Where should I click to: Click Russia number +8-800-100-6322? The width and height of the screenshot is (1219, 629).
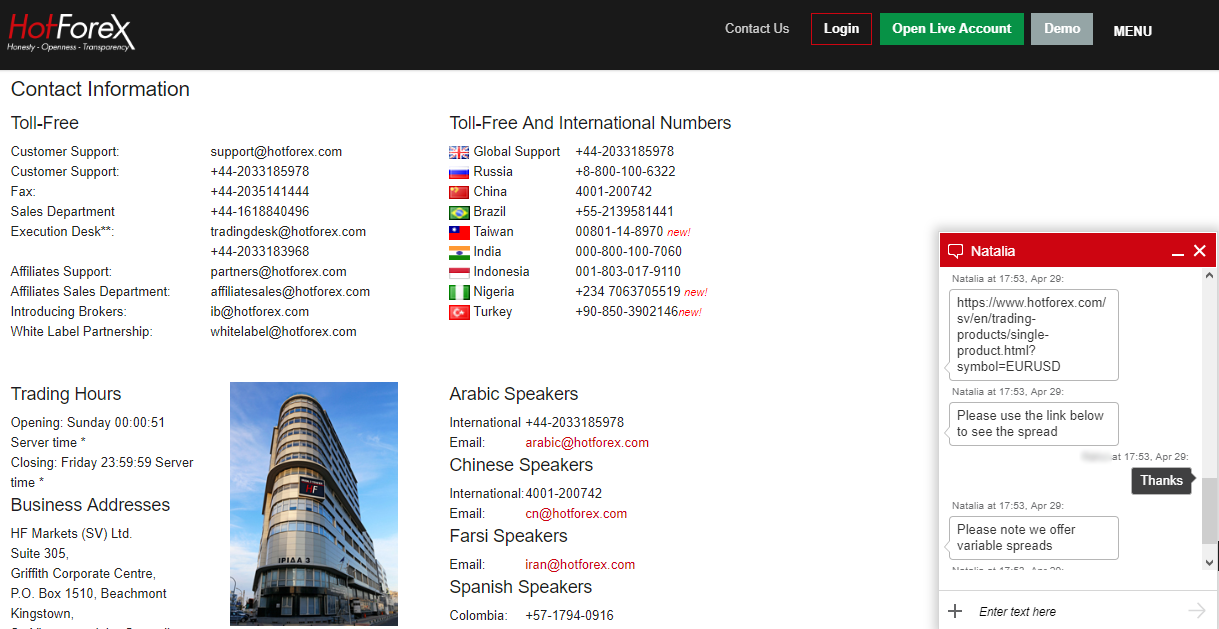click(625, 172)
